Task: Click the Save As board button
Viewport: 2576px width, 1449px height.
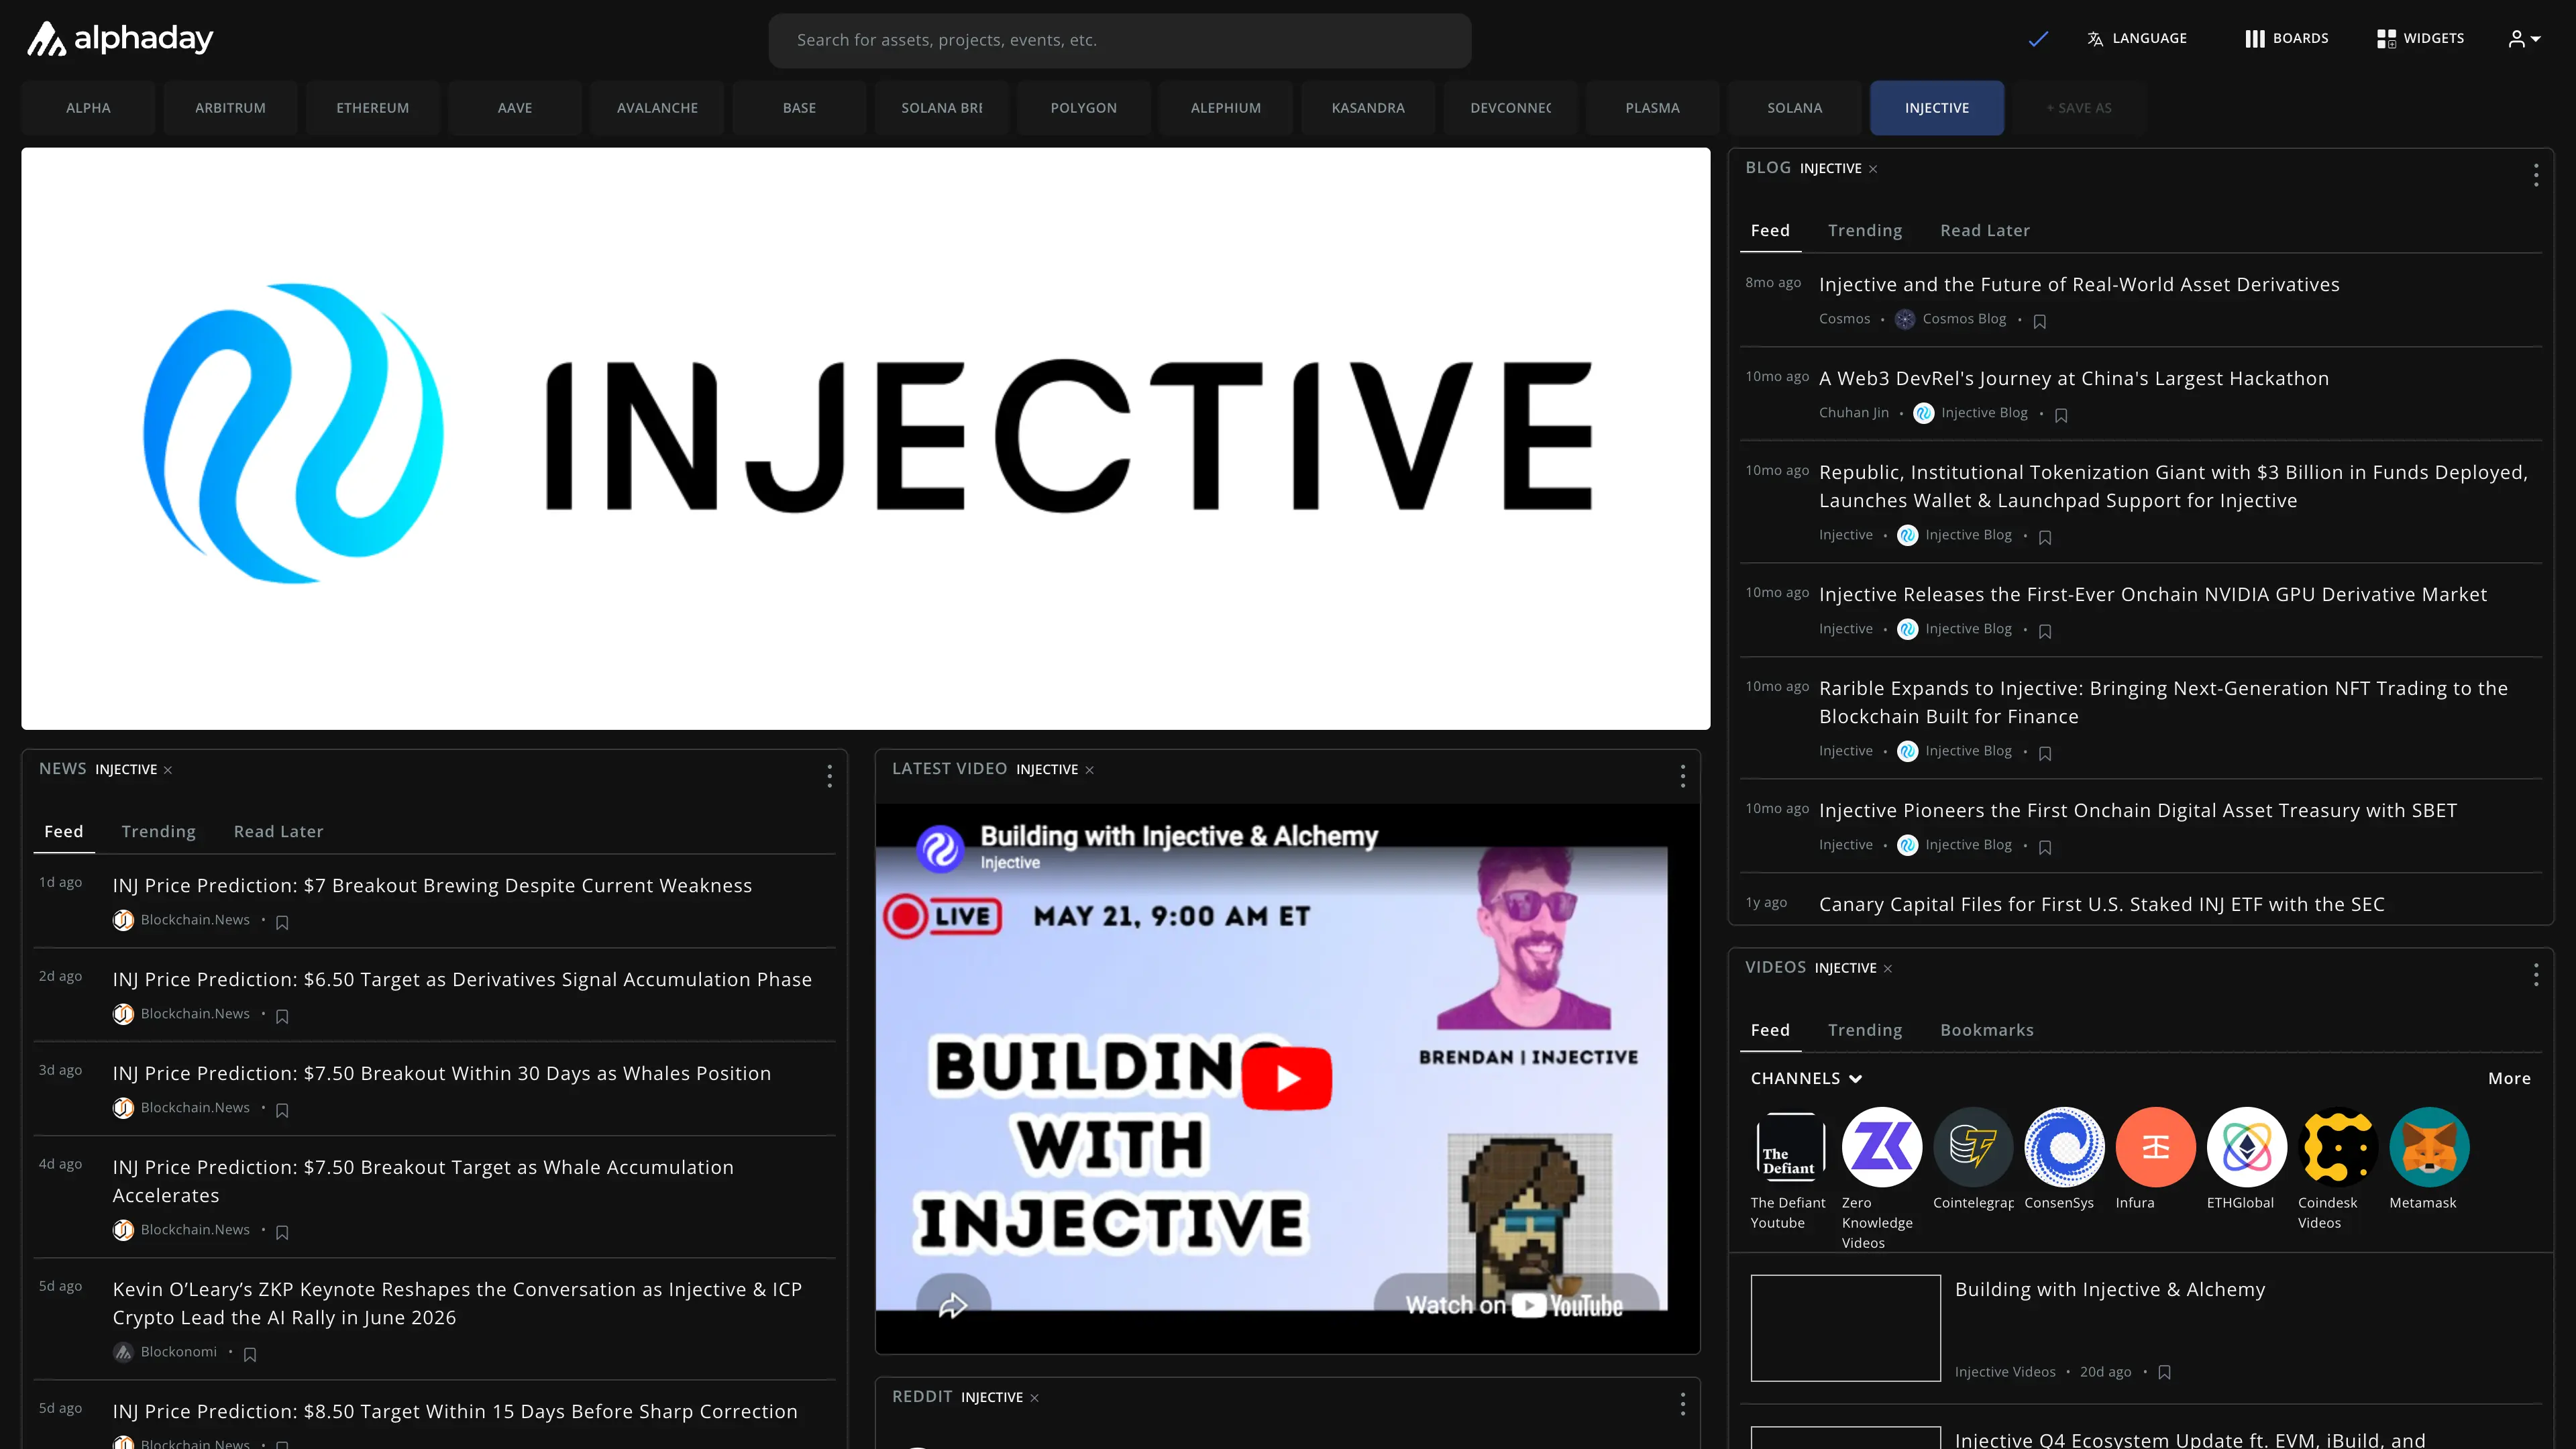Action: click(x=2079, y=108)
